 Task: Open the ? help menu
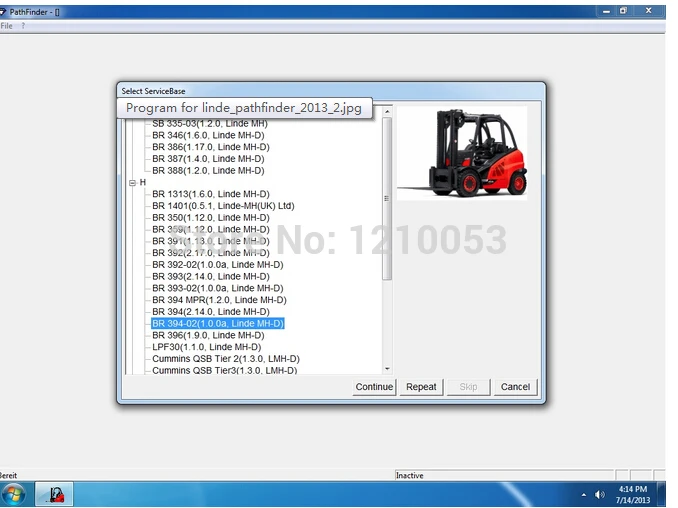coord(23,26)
